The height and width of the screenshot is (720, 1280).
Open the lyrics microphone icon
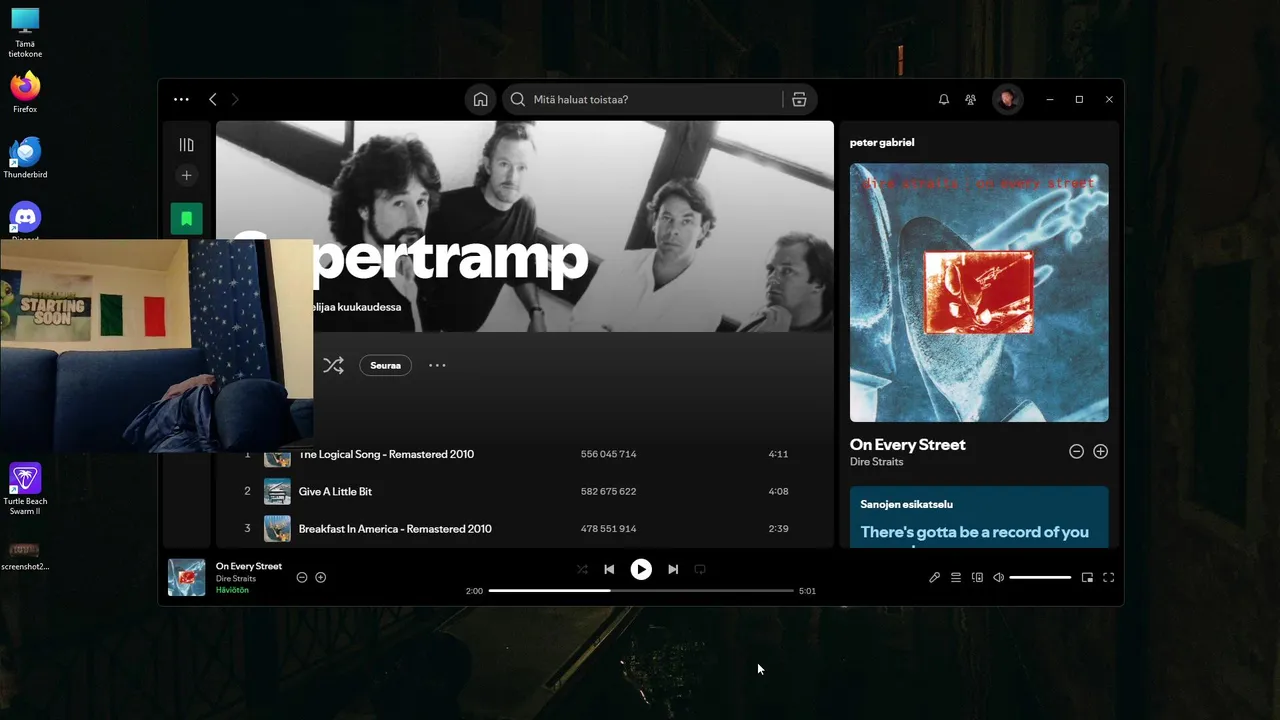click(x=934, y=577)
